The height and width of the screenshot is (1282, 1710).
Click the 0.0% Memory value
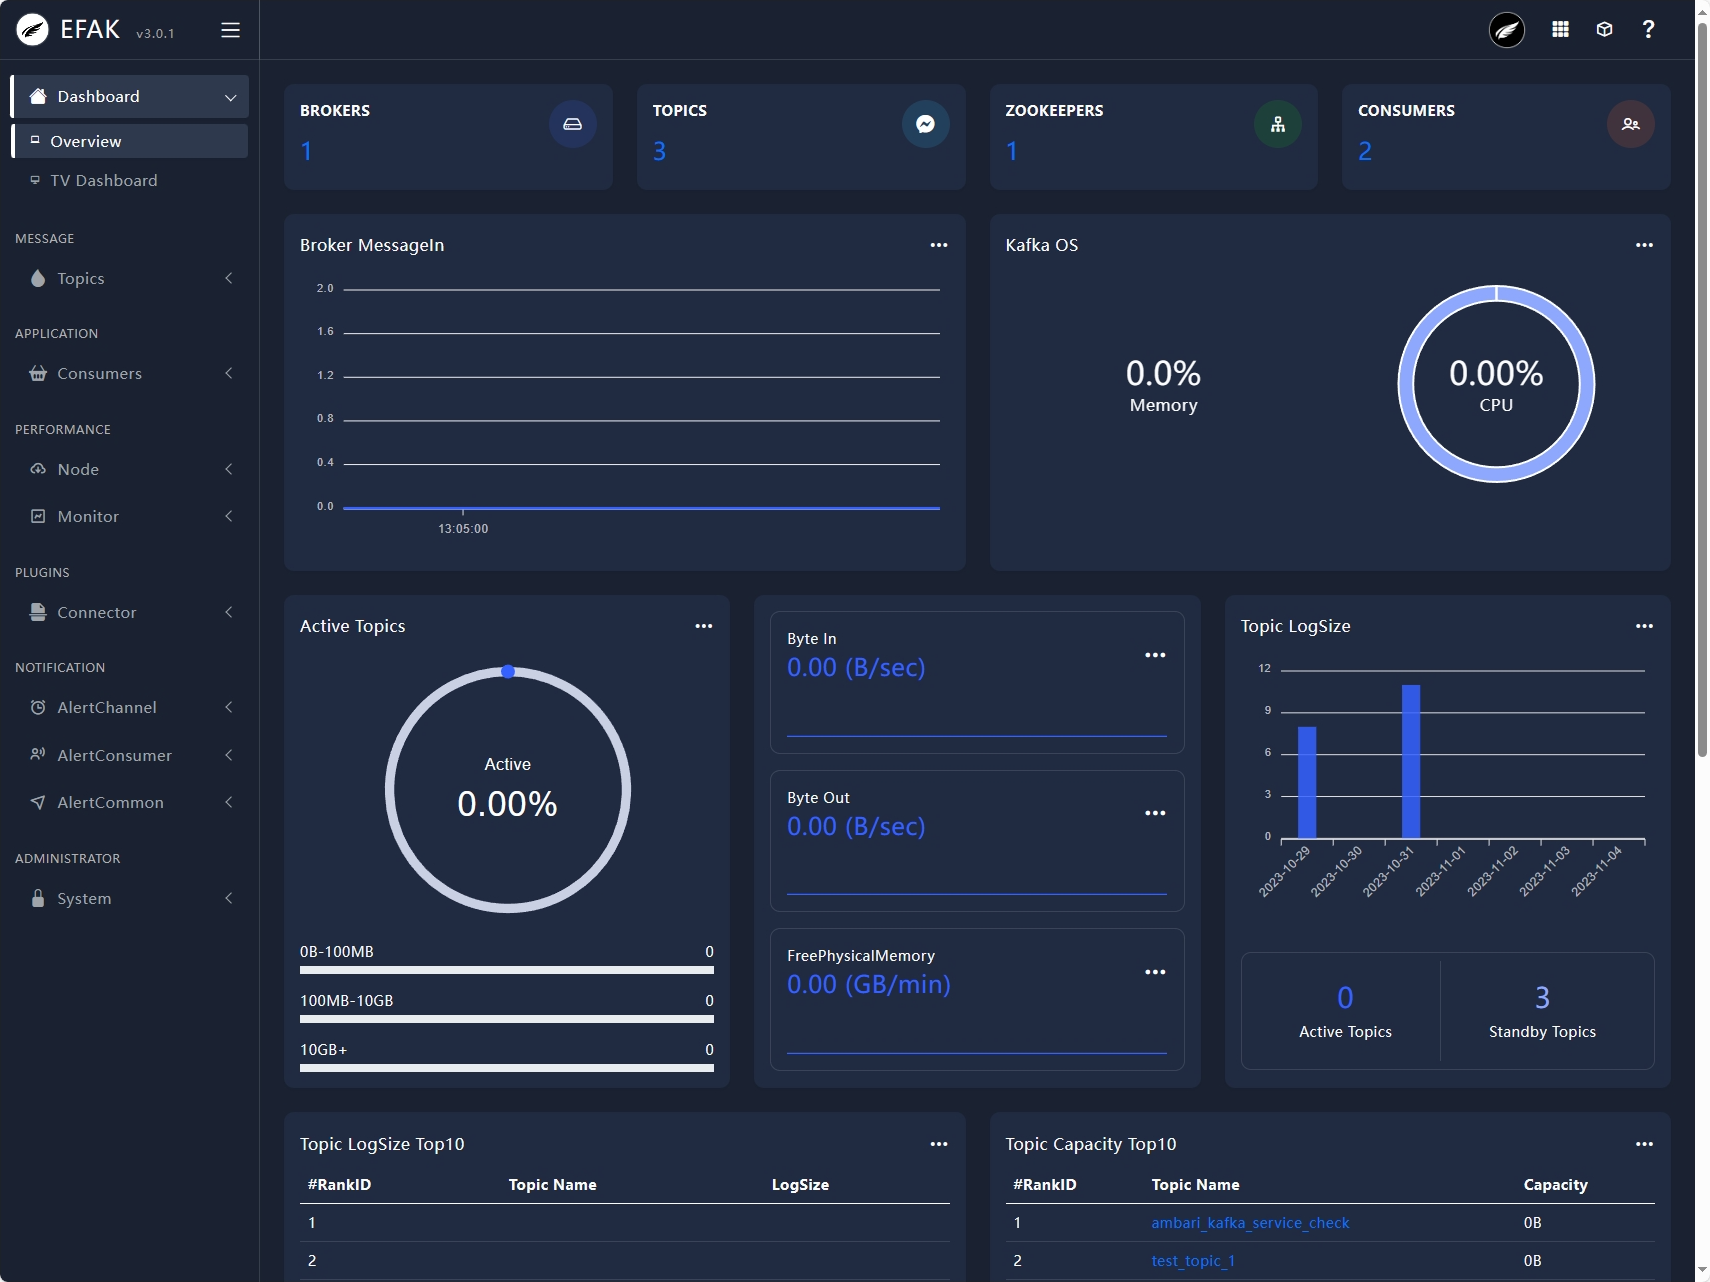click(x=1163, y=374)
